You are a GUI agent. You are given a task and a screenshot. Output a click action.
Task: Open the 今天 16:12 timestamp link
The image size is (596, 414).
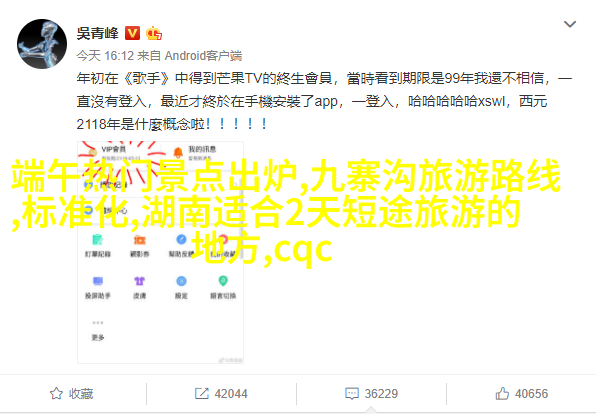click(105, 56)
